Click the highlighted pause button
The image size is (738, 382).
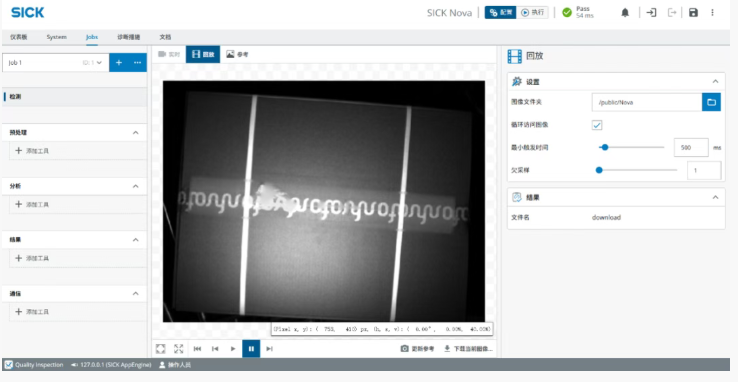(x=251, y=349)
